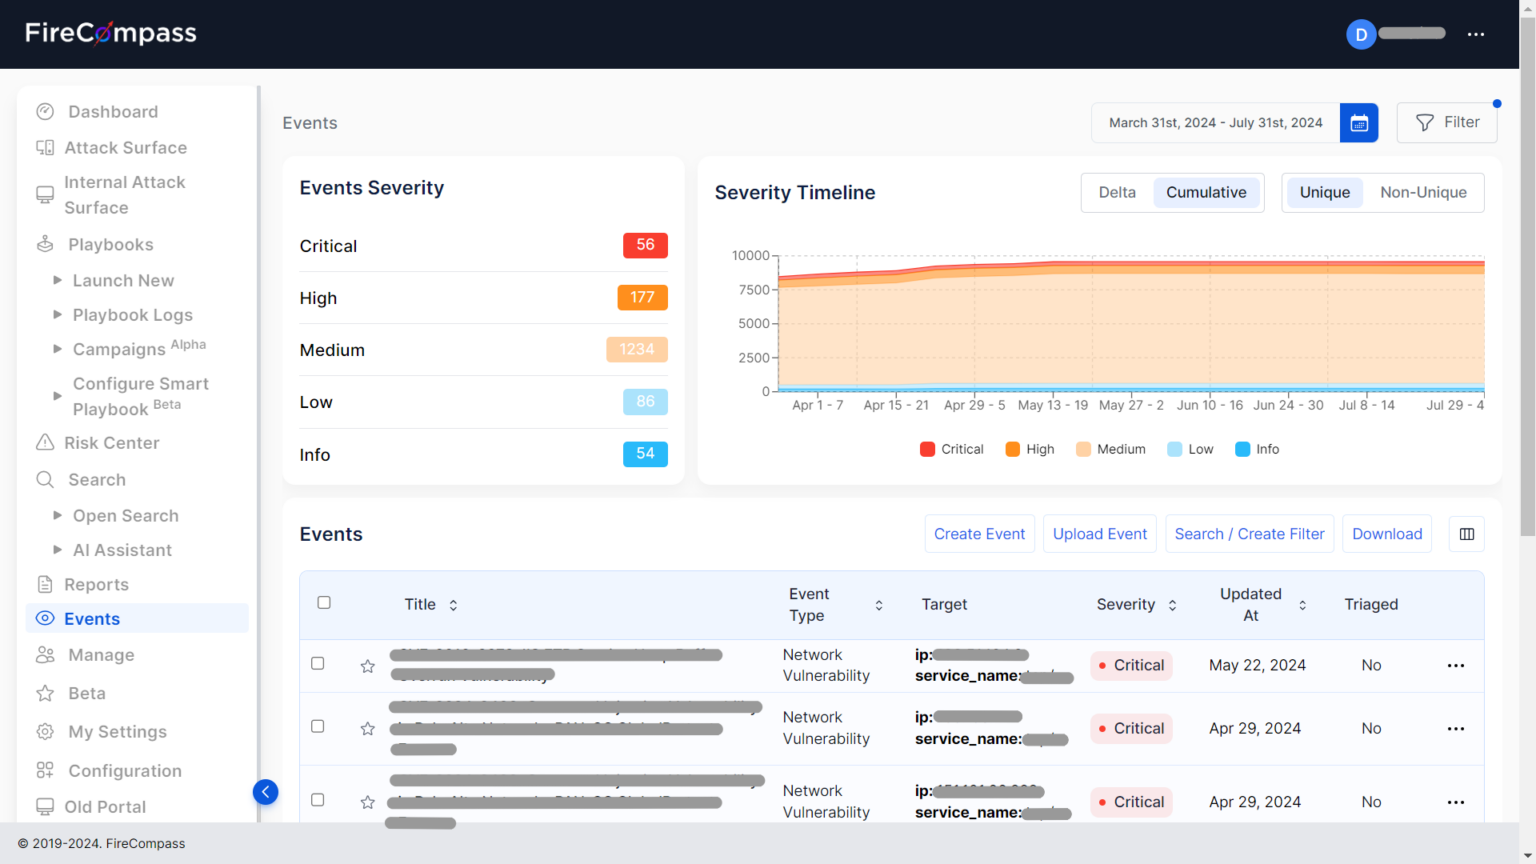Check the select-all checkbox in the Events table
The image size is (1536, 864).
323,602
